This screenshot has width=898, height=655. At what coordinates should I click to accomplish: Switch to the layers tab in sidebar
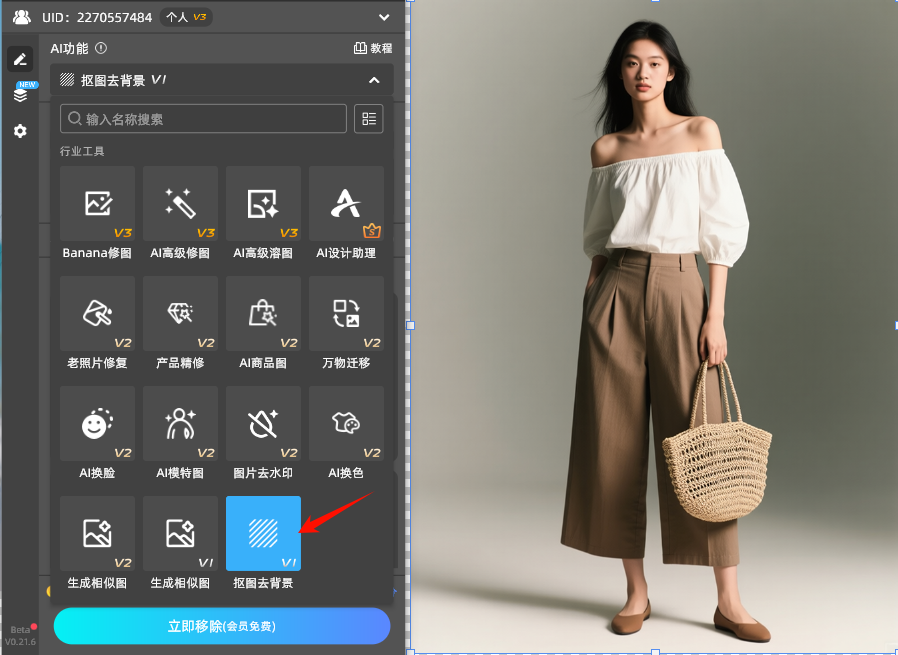pos(20,95)
